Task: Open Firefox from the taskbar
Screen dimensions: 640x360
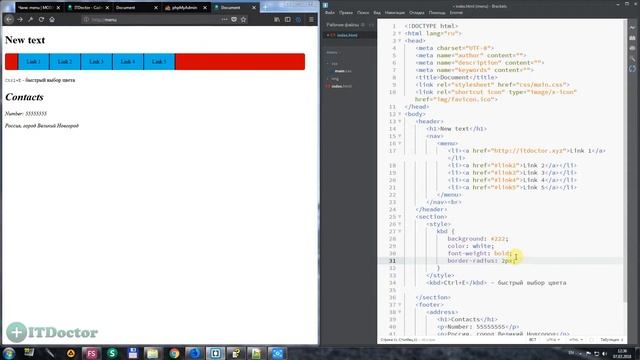Action: click(195, 353)
